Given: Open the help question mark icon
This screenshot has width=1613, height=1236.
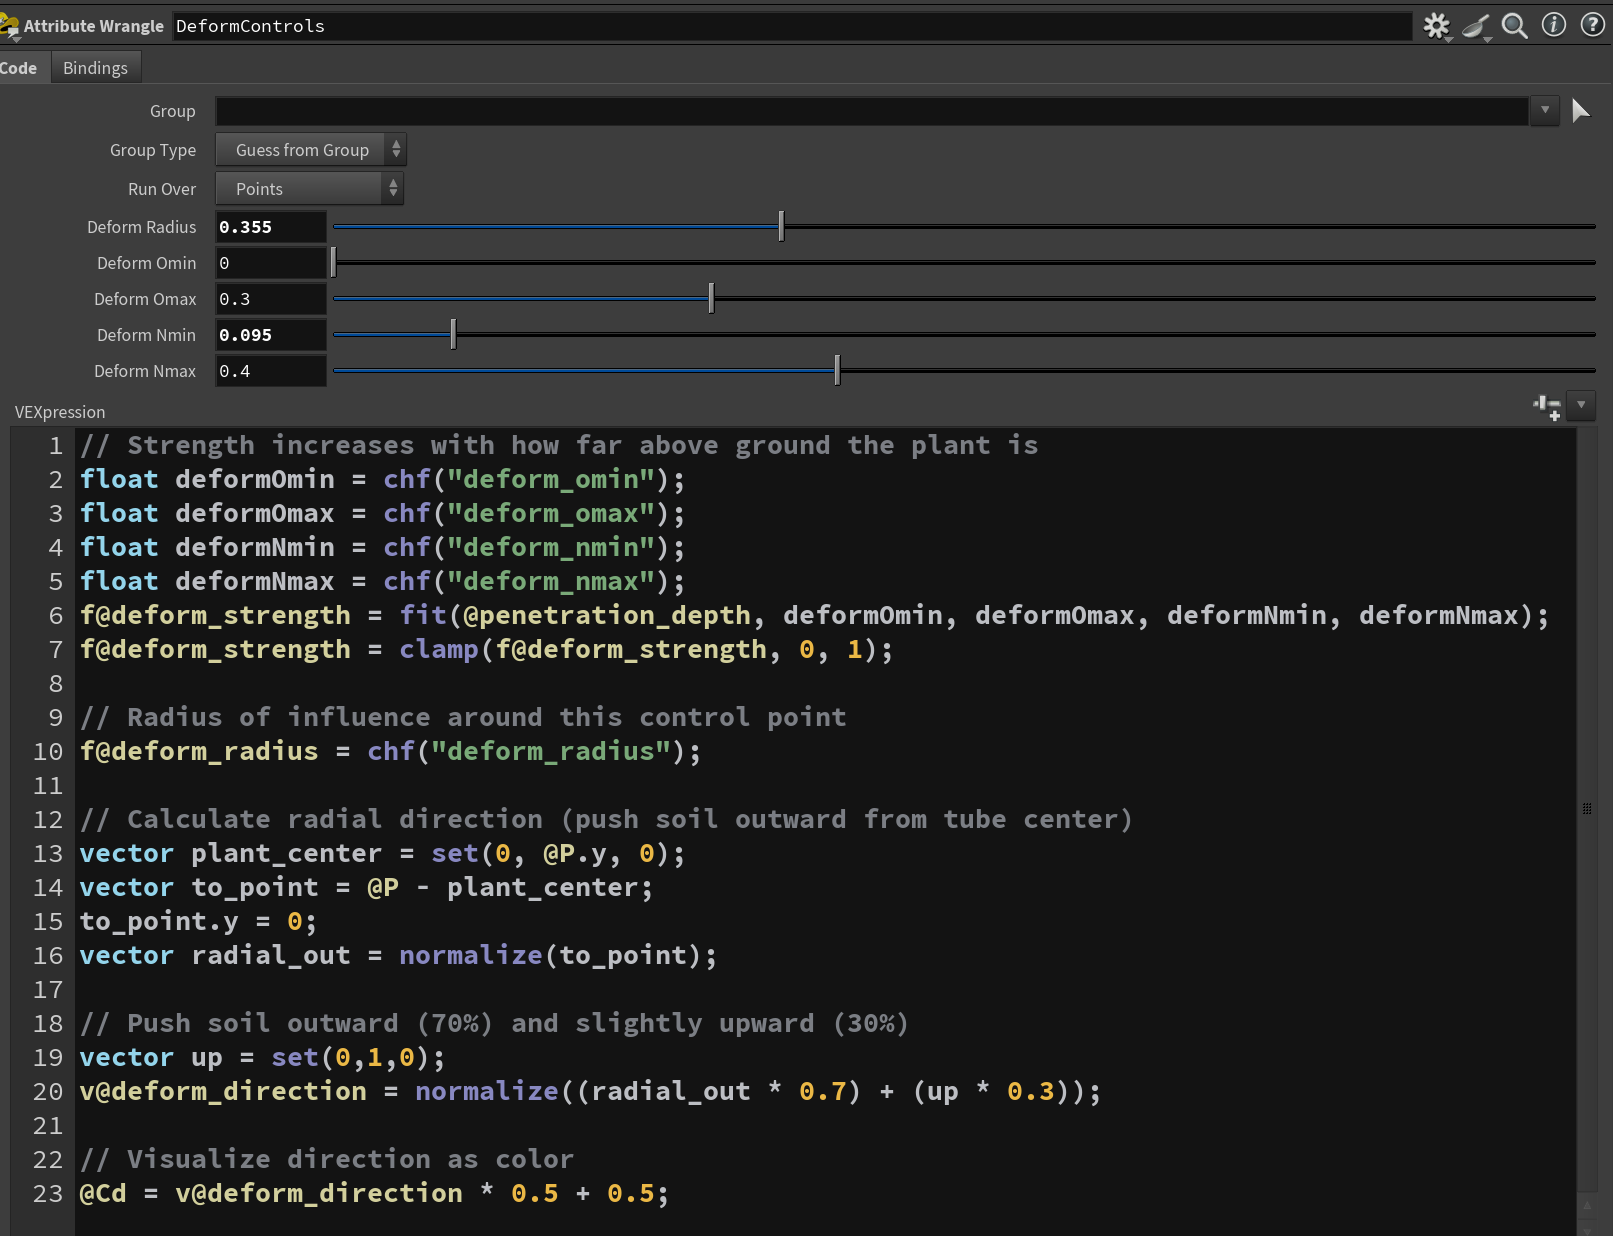Looking at the screenshot, I should pos(1592,25).
